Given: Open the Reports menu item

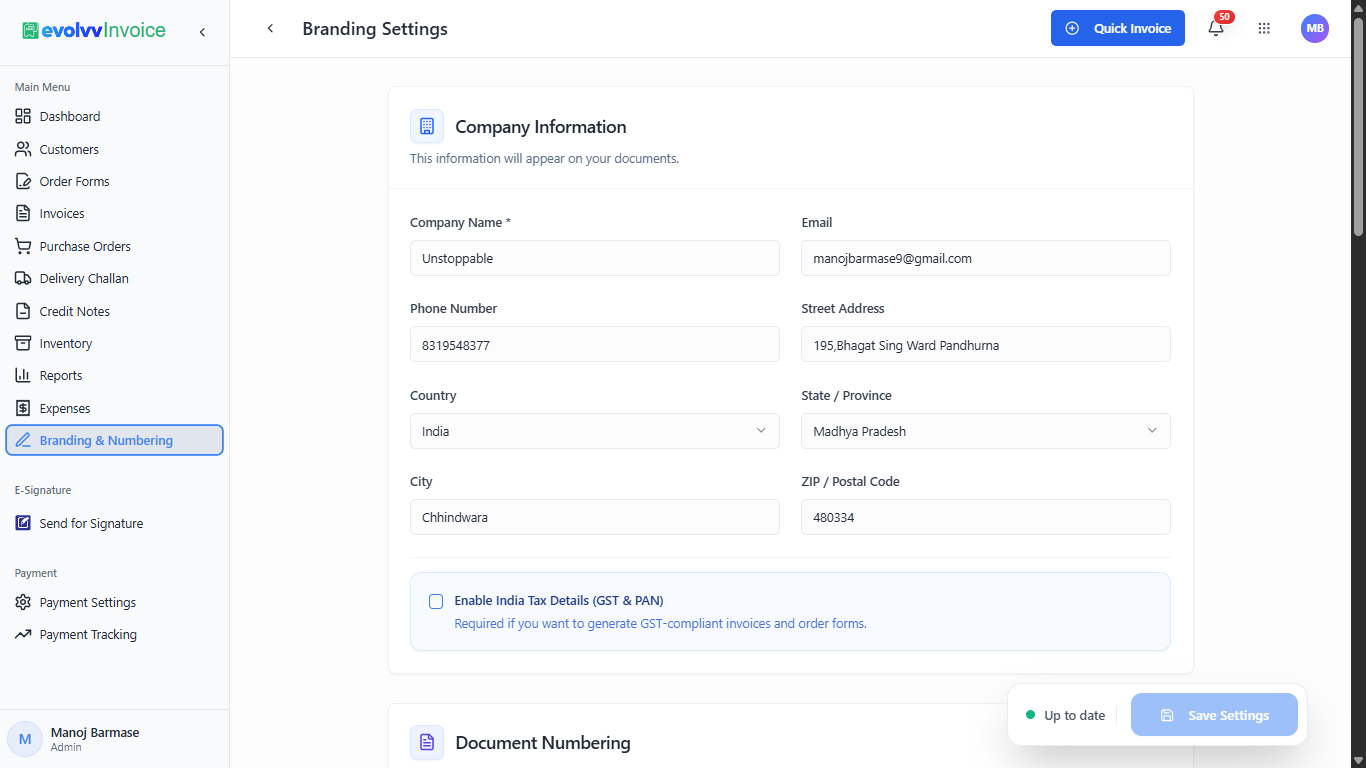Looking at the screenshot, I should [x=114, y=375].
